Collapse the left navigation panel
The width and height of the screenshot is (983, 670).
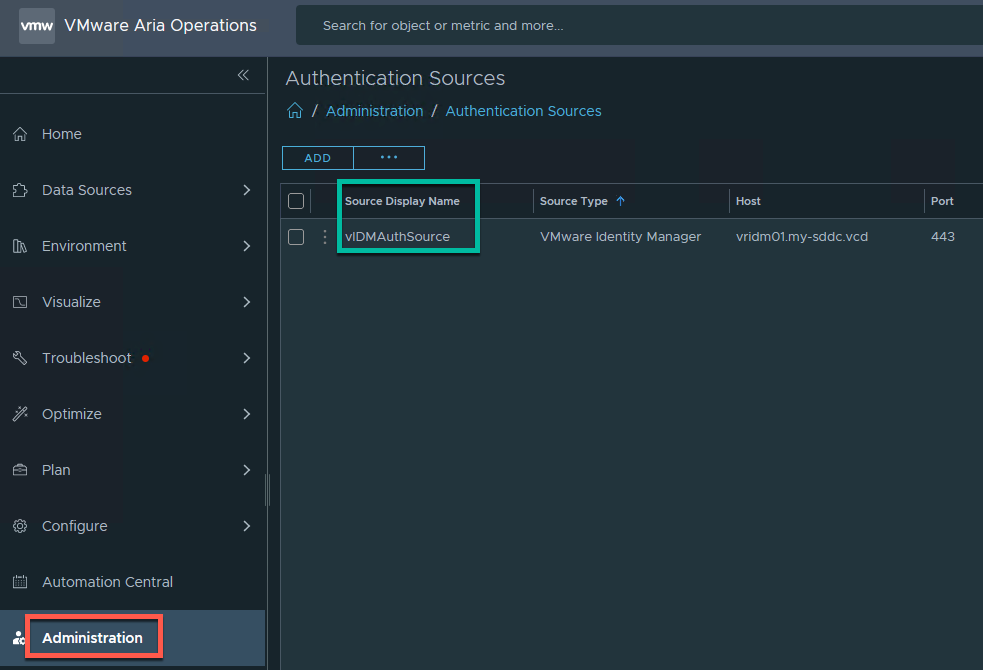[243, 74]
